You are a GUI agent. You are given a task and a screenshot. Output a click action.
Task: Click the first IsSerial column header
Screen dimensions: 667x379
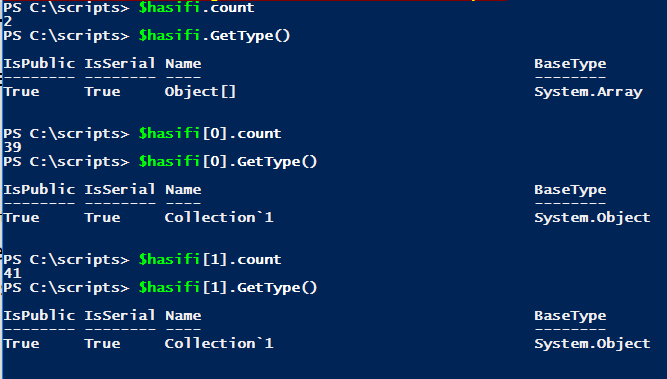coord(120,63)
